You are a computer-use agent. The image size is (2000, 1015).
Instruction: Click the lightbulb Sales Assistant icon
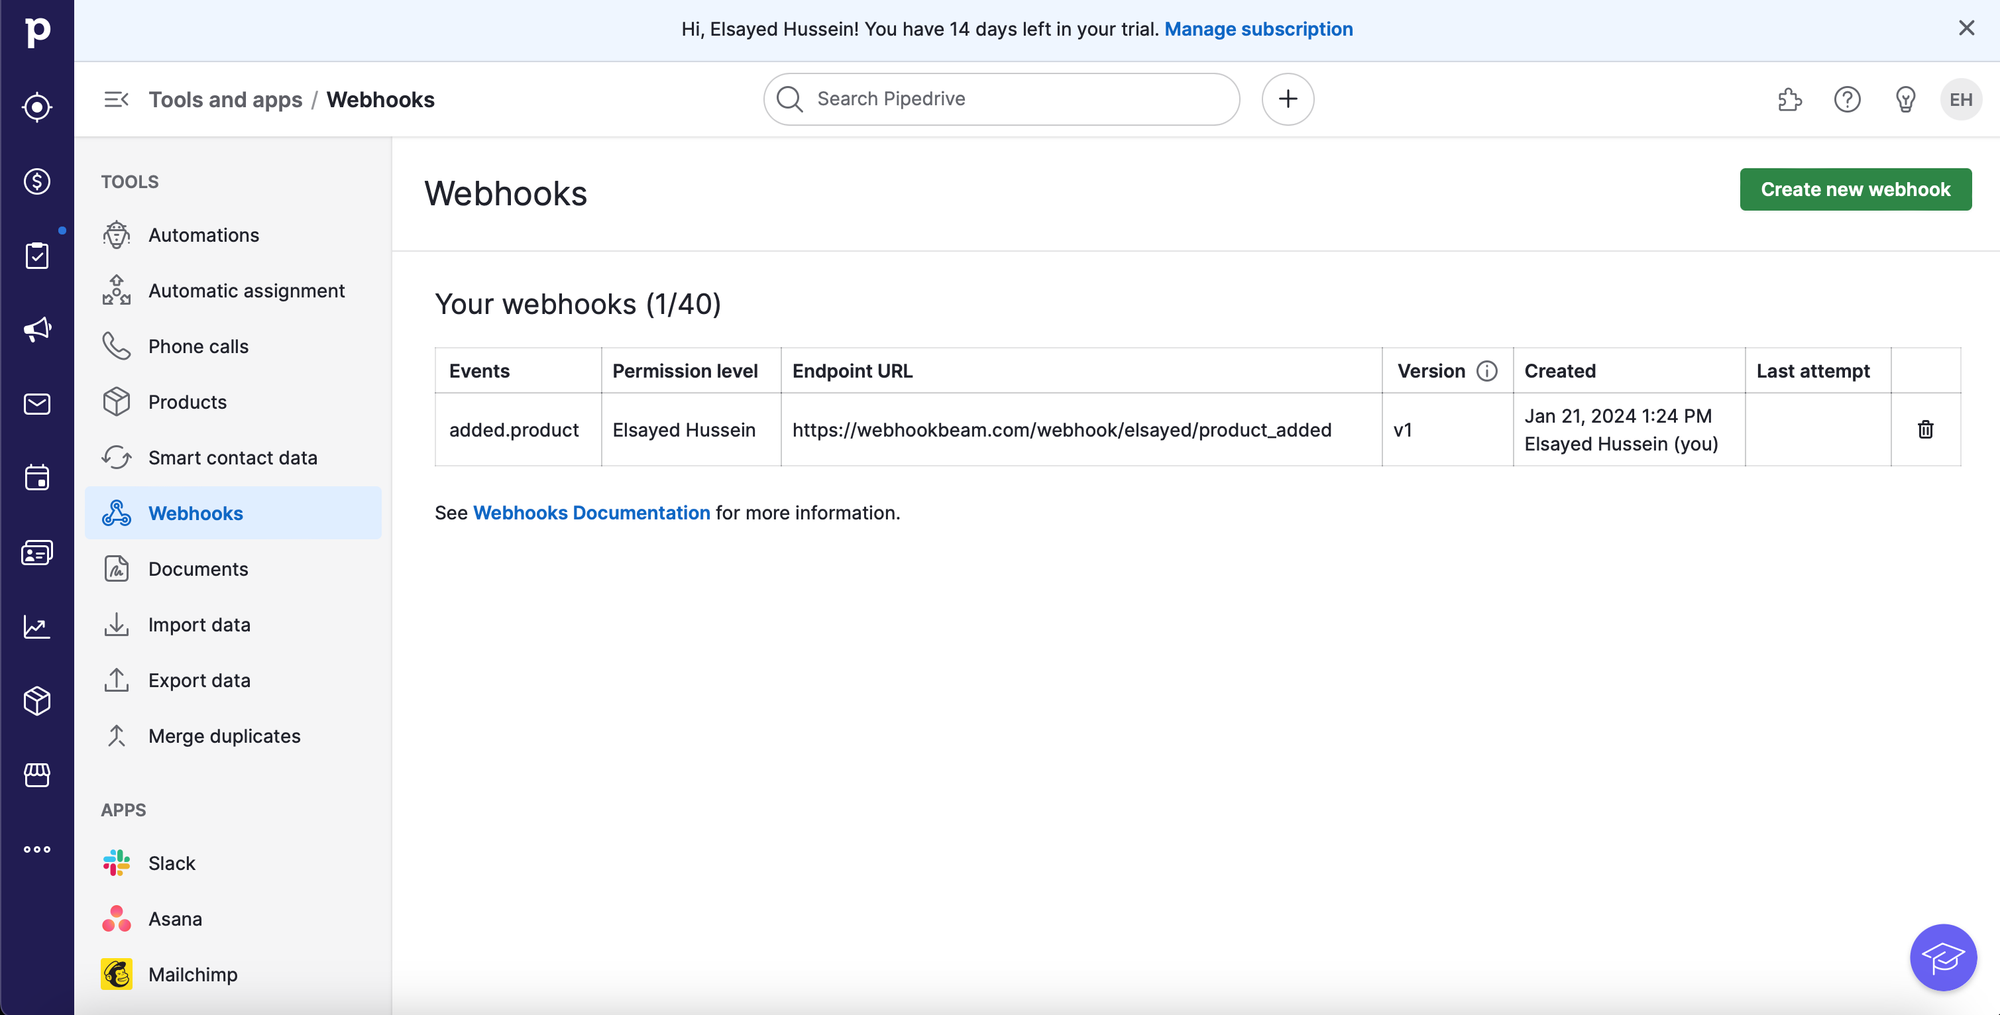pyautogui.click(x=1905, y=99)
